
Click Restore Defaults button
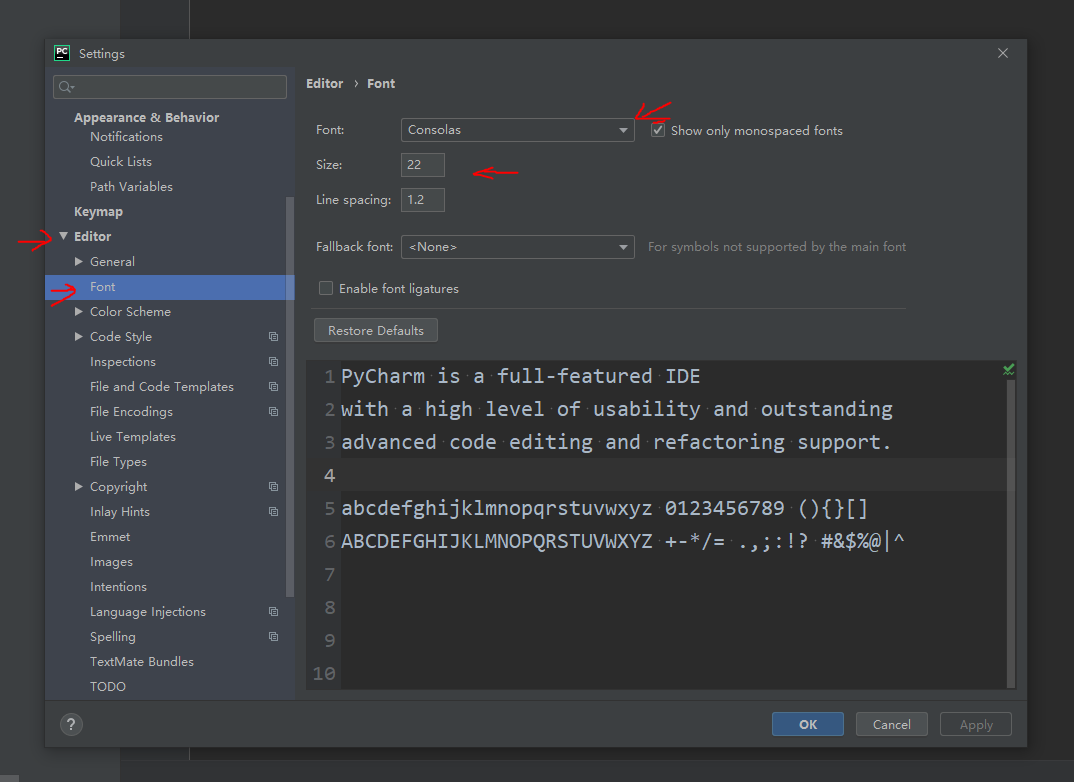(x=376, y=330)
